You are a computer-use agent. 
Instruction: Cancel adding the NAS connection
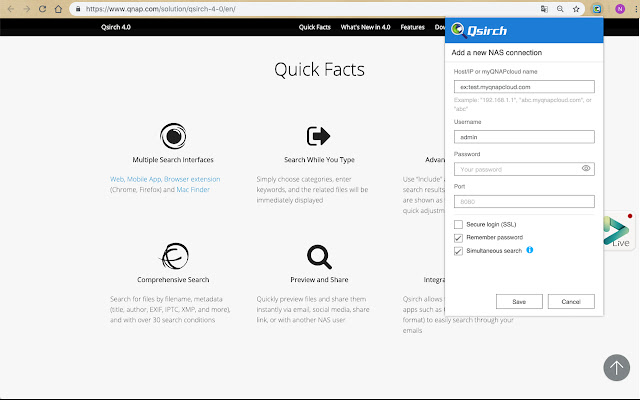571,301
